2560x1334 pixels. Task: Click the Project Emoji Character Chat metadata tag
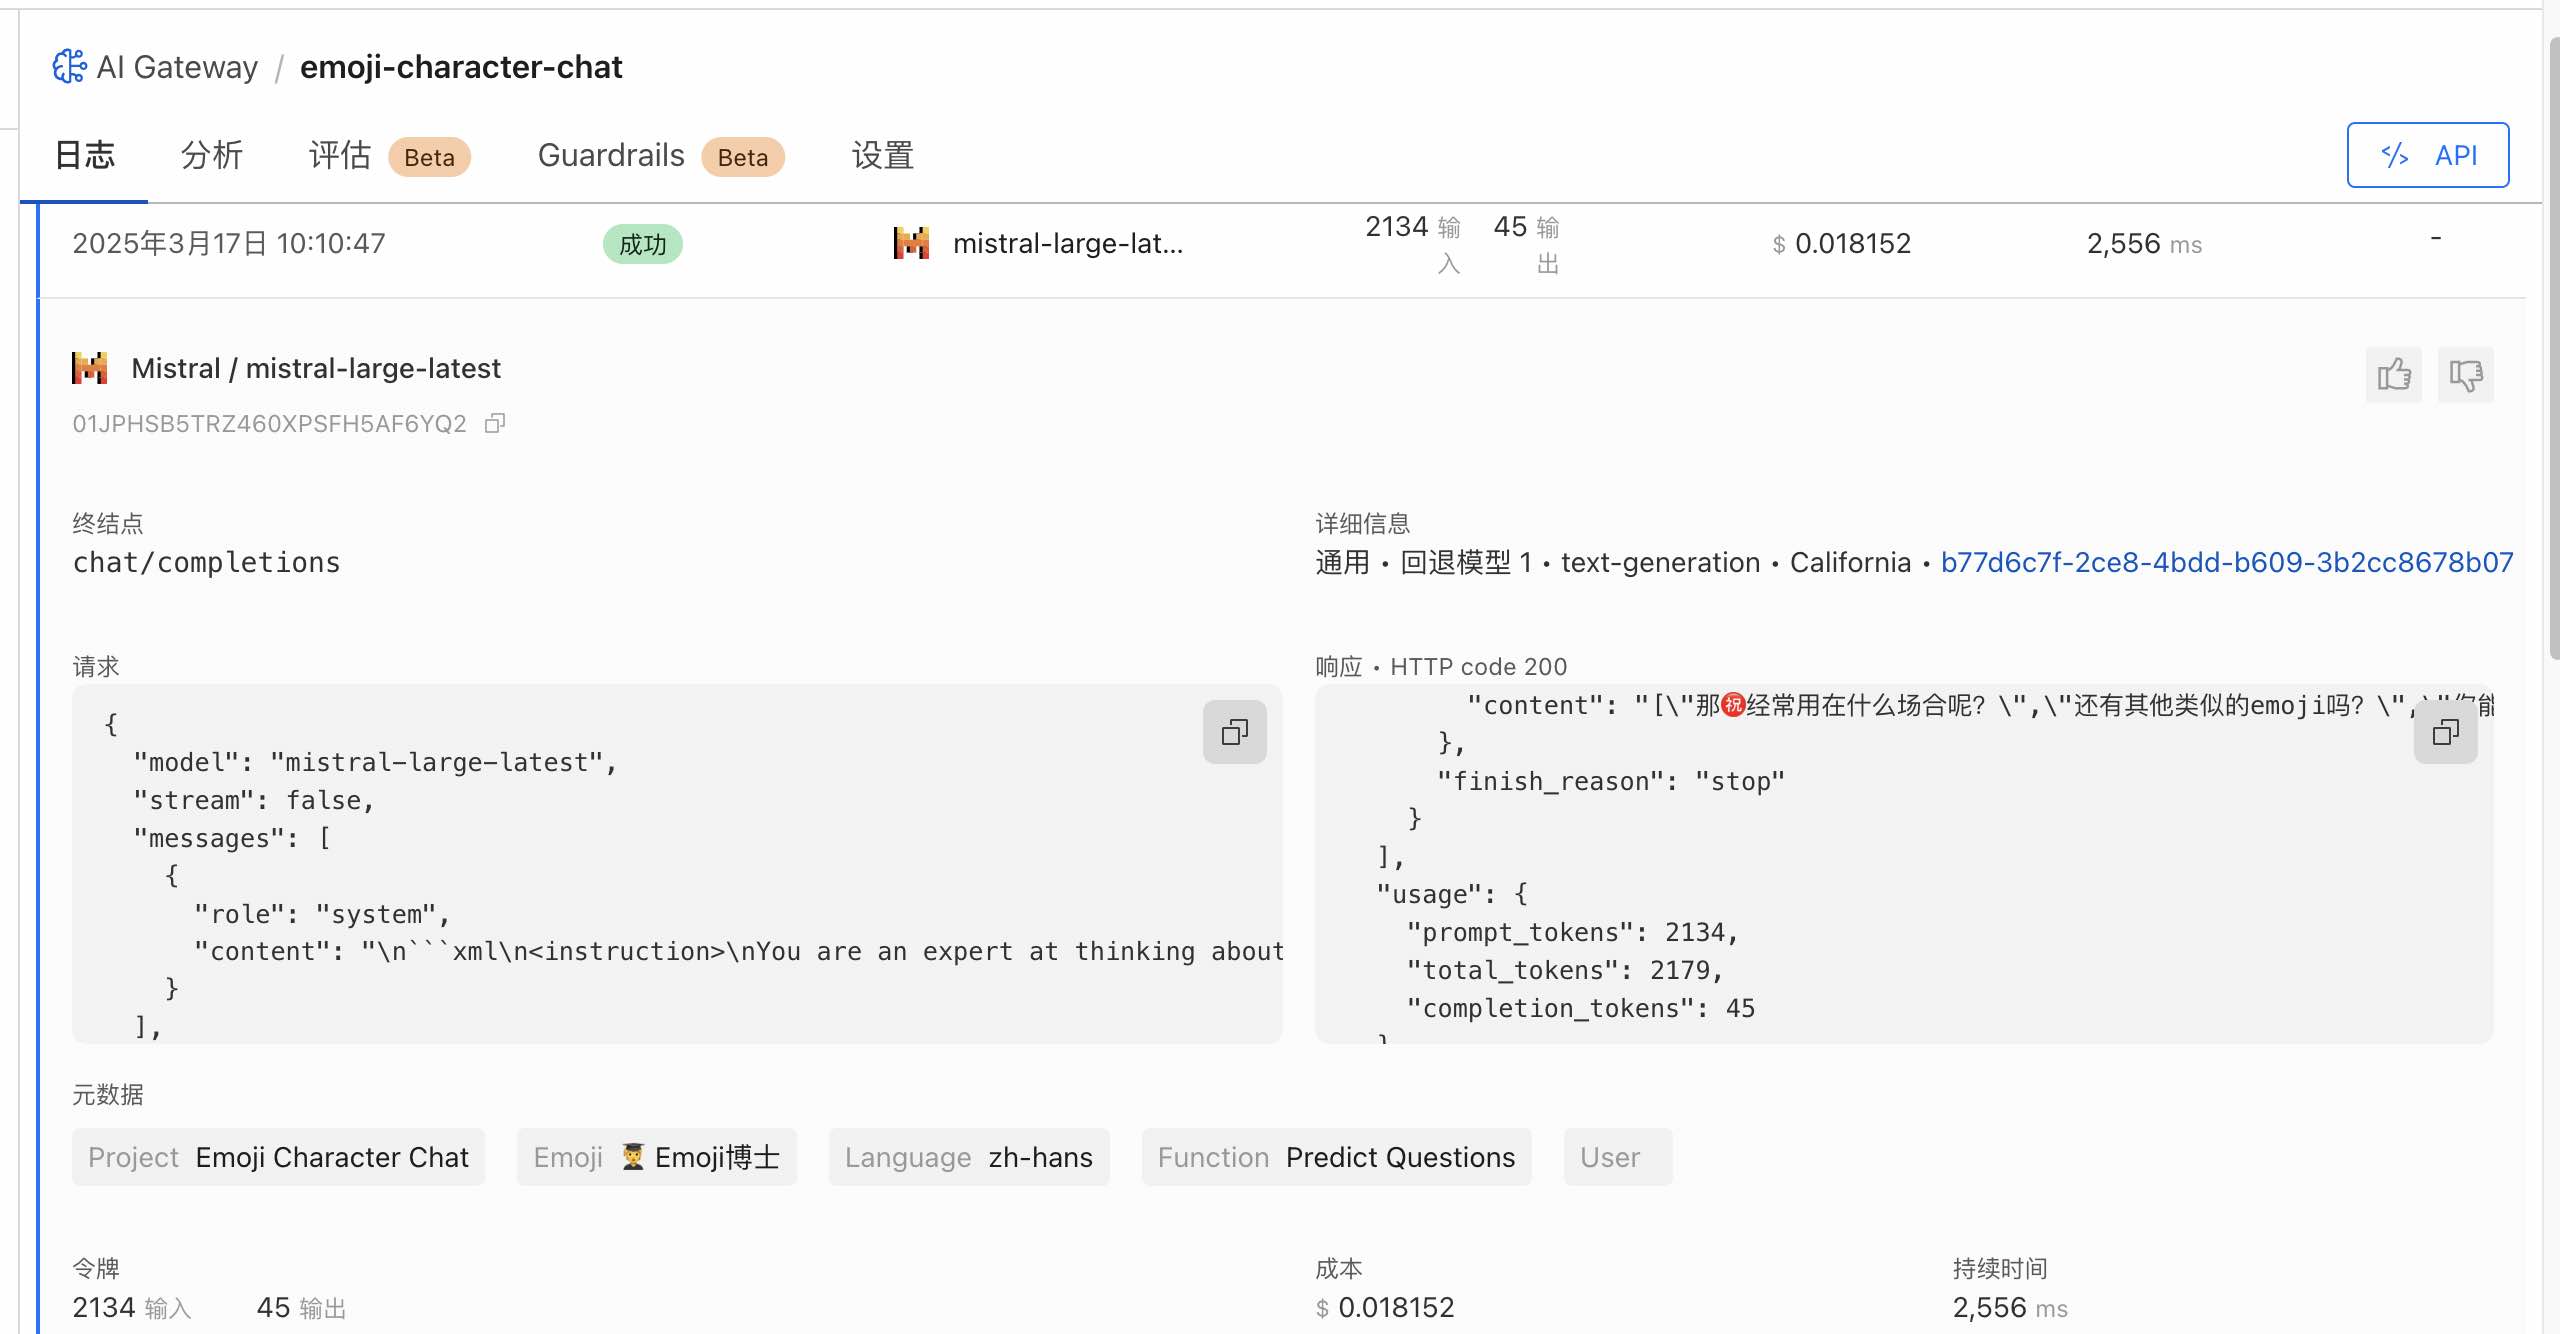pyautogui.click(x=278, y=1157)
